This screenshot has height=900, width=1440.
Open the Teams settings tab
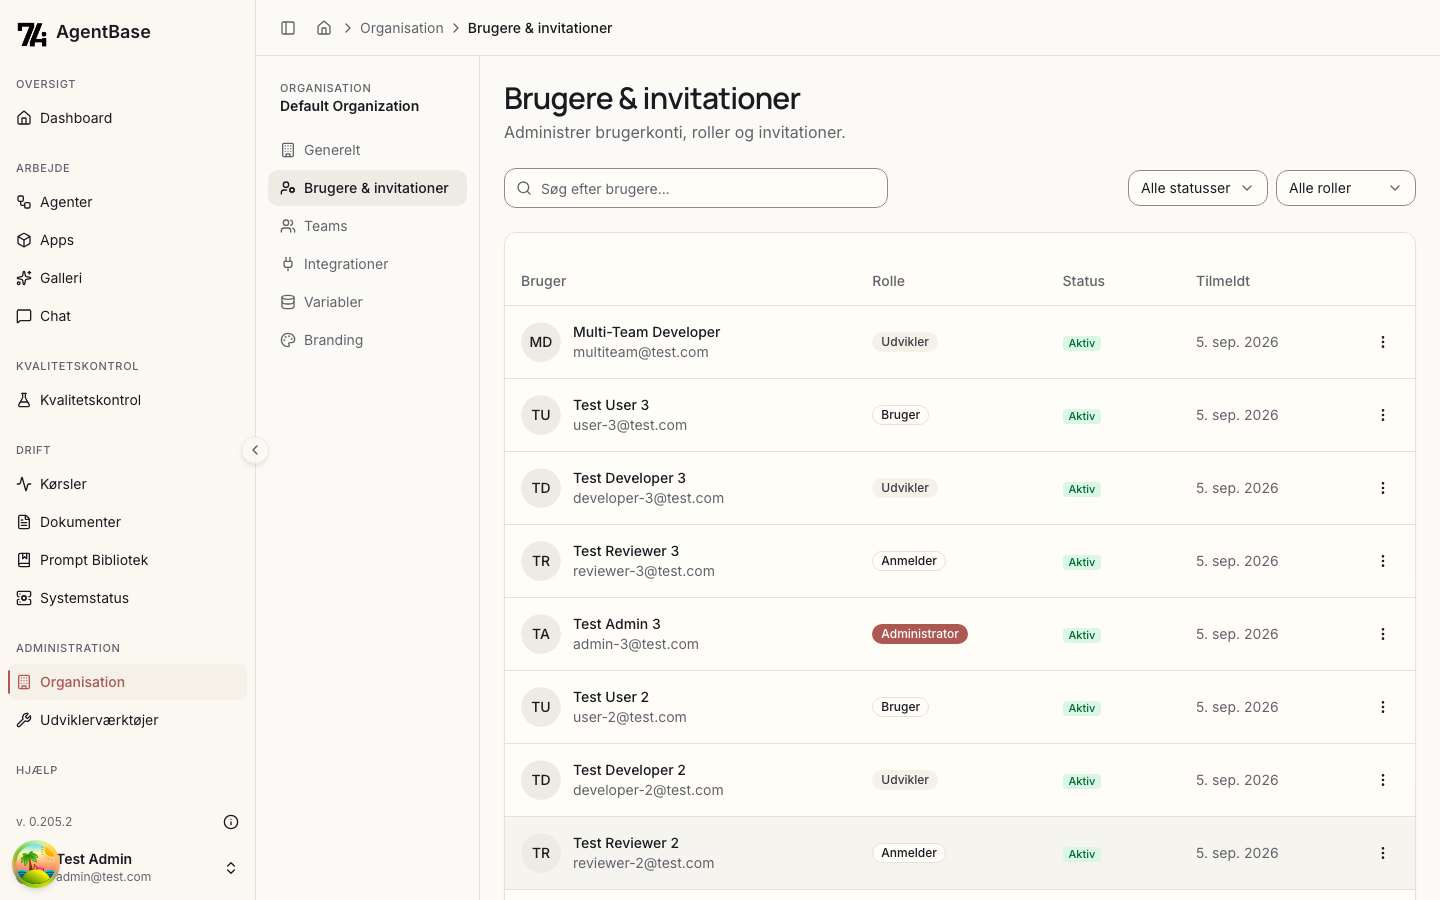(367, 226)
